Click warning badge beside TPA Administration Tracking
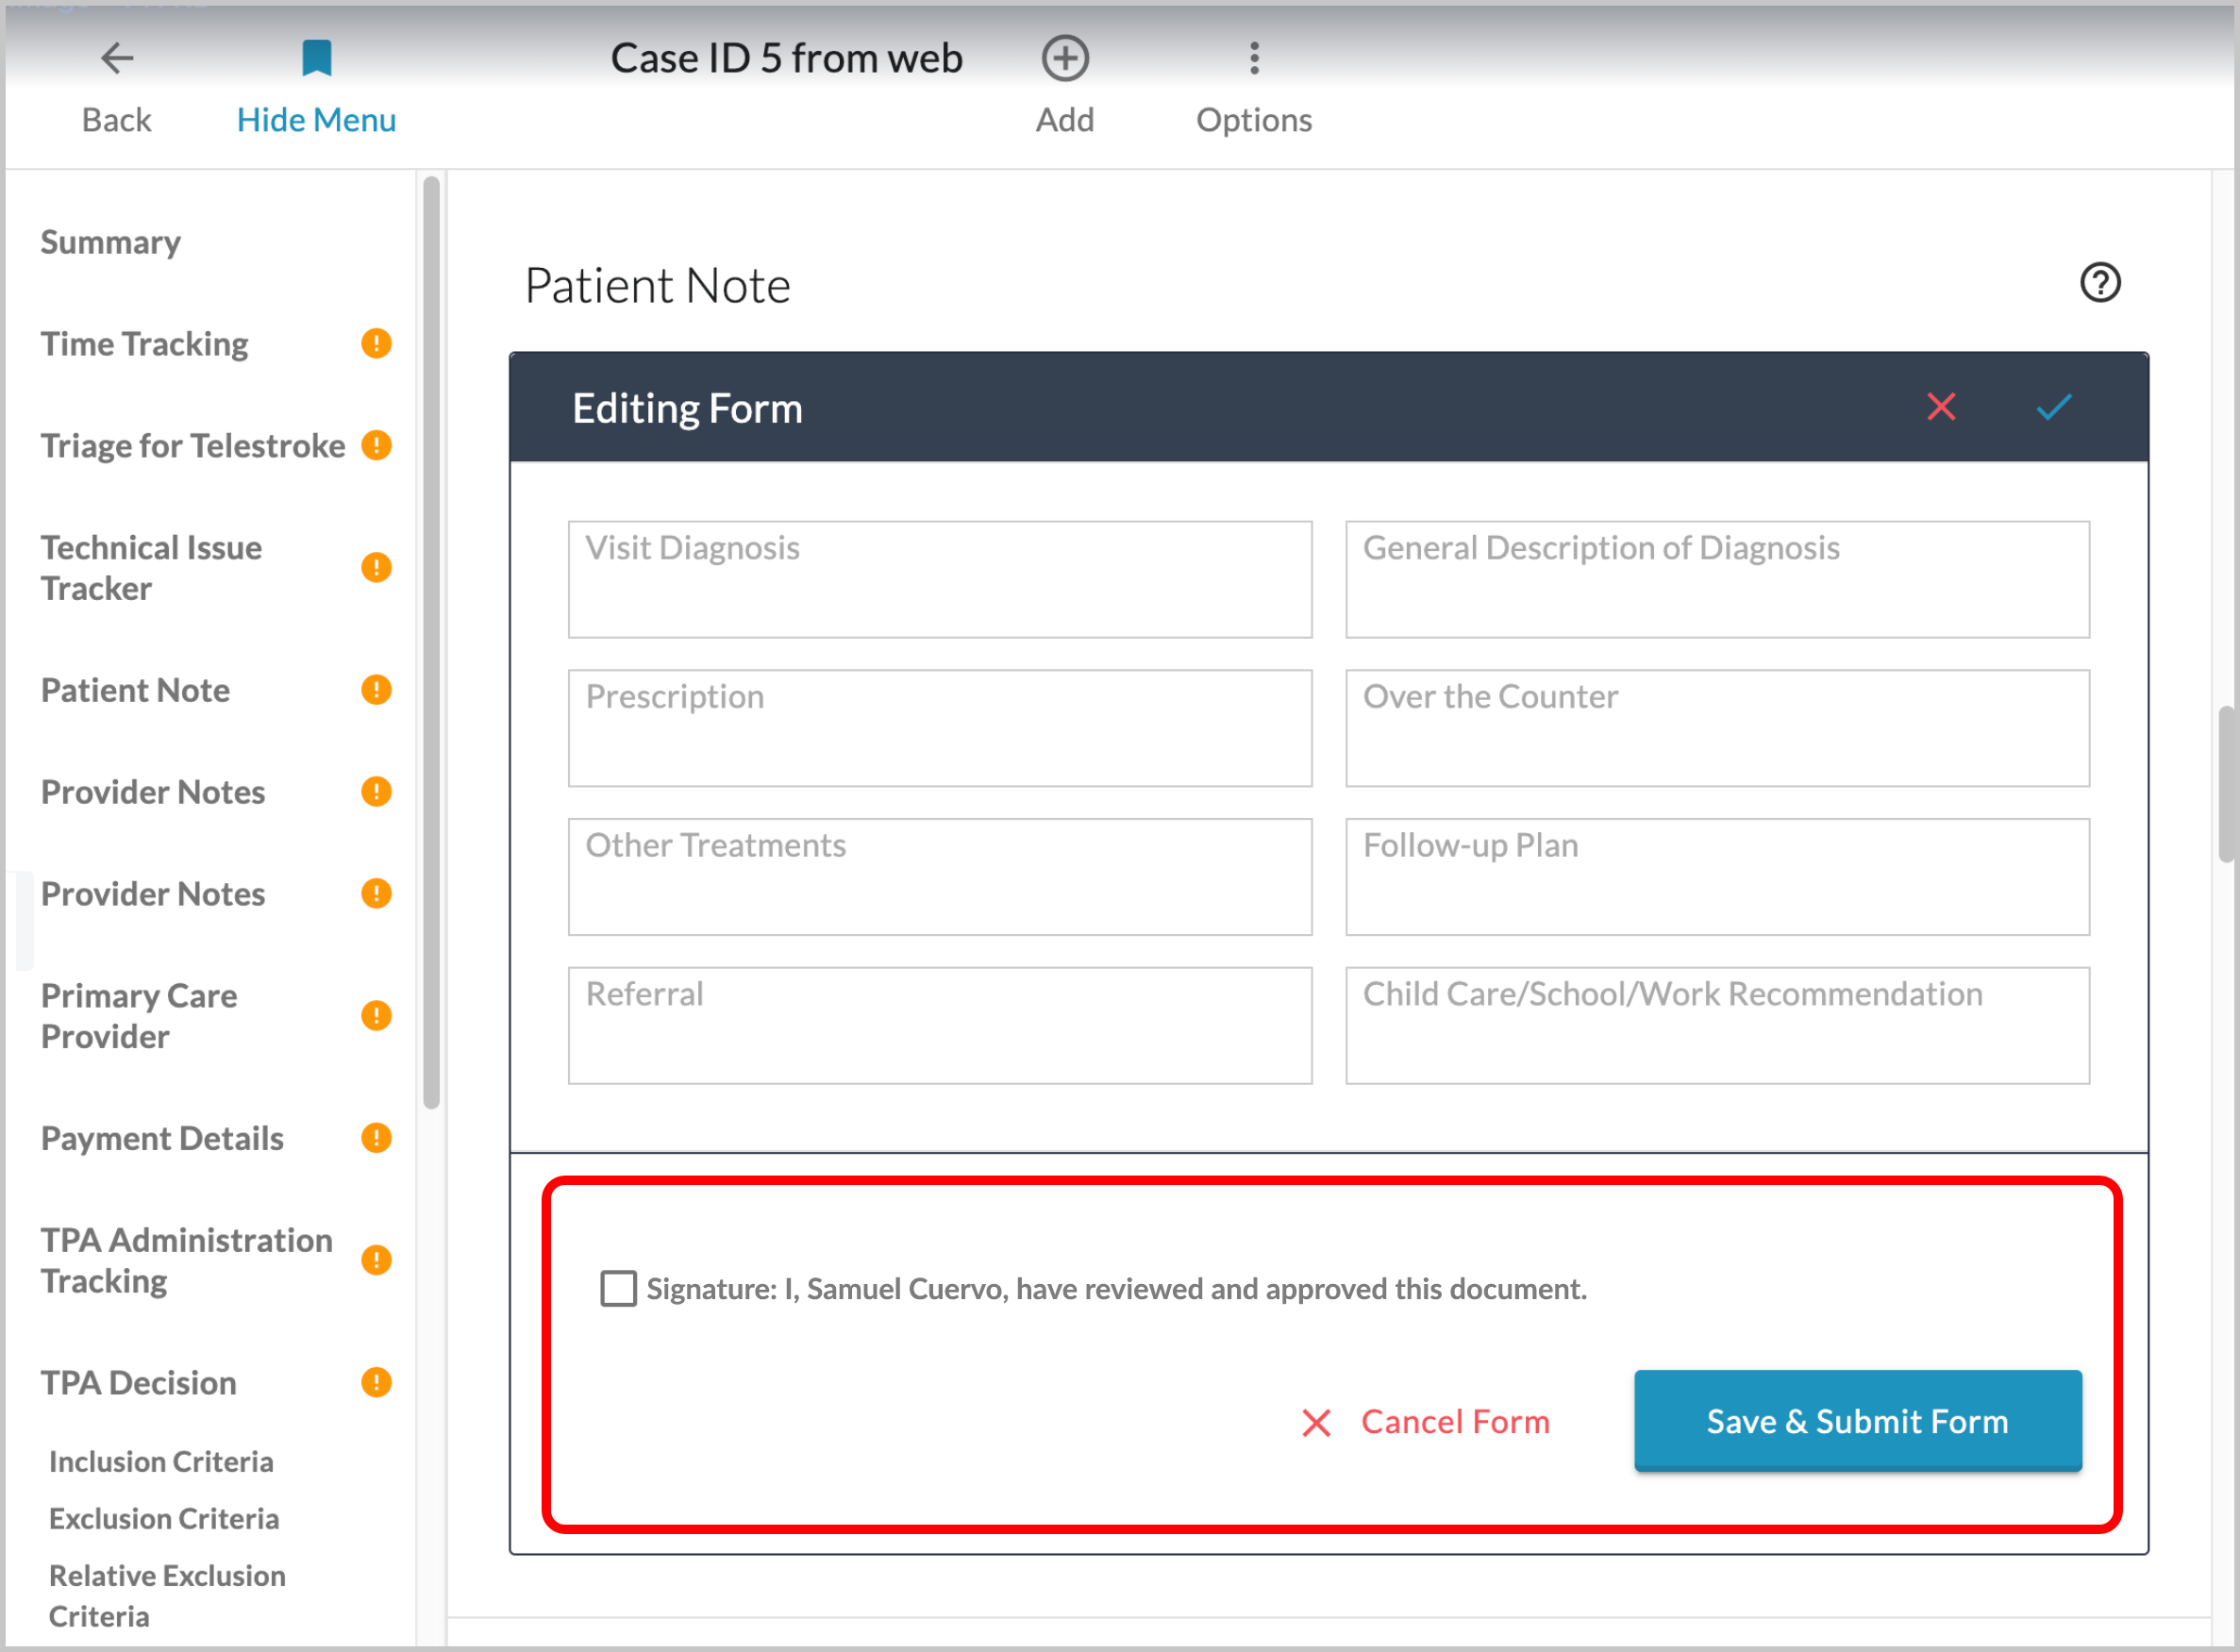 point(376,1260)
